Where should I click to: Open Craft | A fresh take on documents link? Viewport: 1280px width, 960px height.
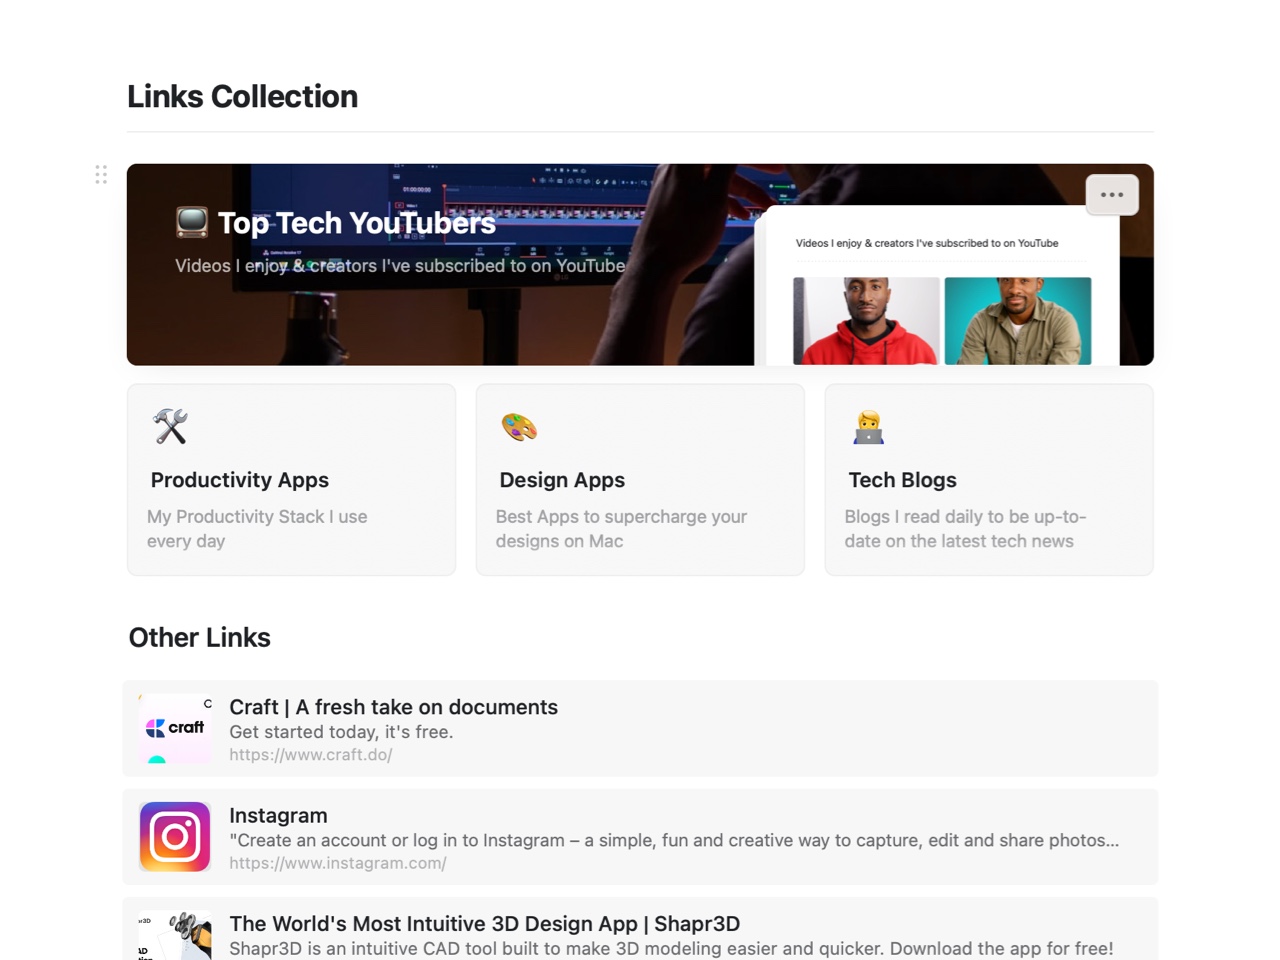tap(393, 707)
